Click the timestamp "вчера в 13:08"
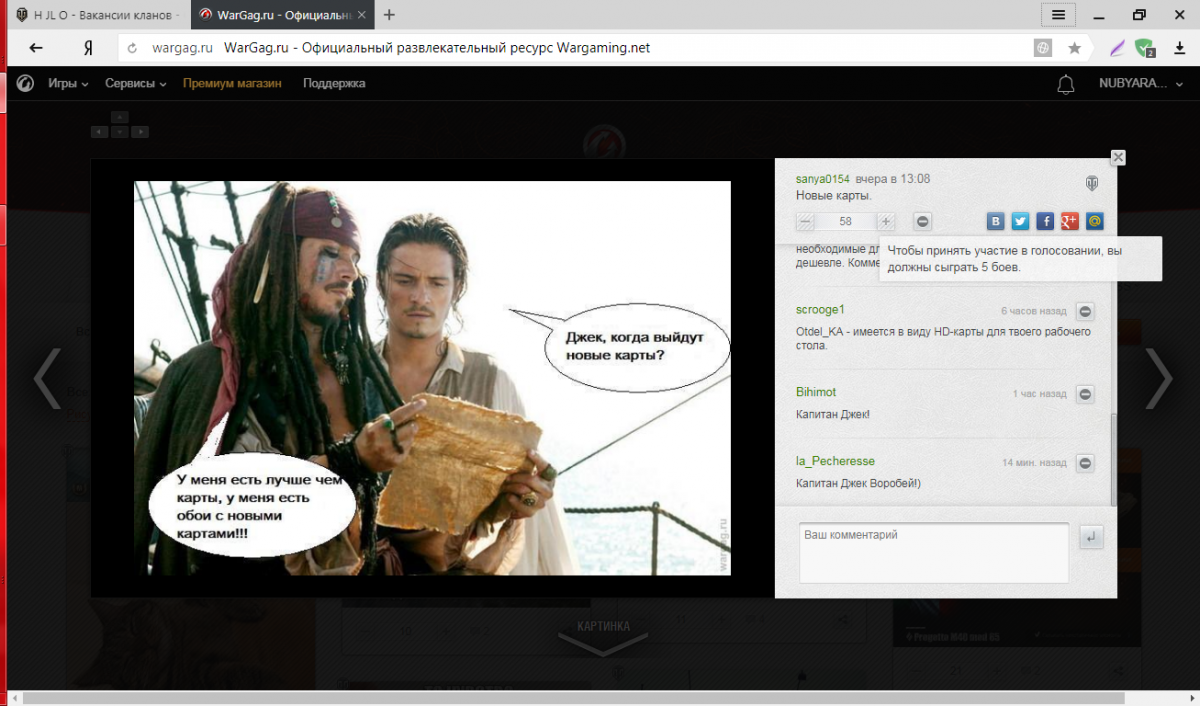The height and width of the screenshot is (706, 1200). click(x=892, y=179)
